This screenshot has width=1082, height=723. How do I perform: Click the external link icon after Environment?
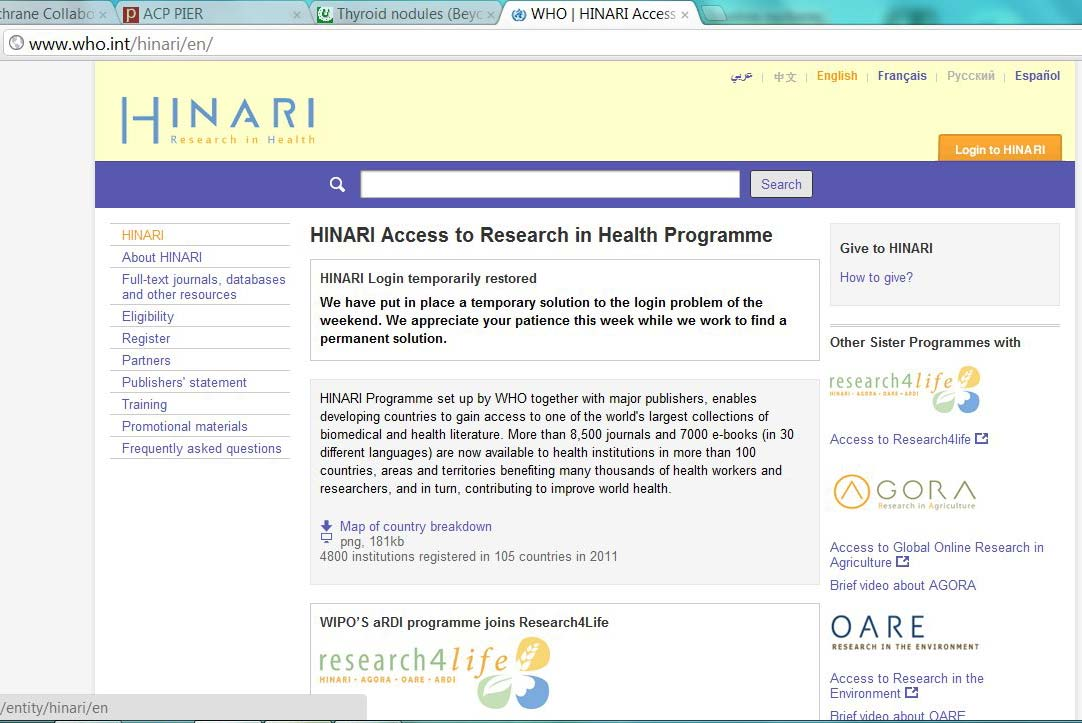click(912, 693)
